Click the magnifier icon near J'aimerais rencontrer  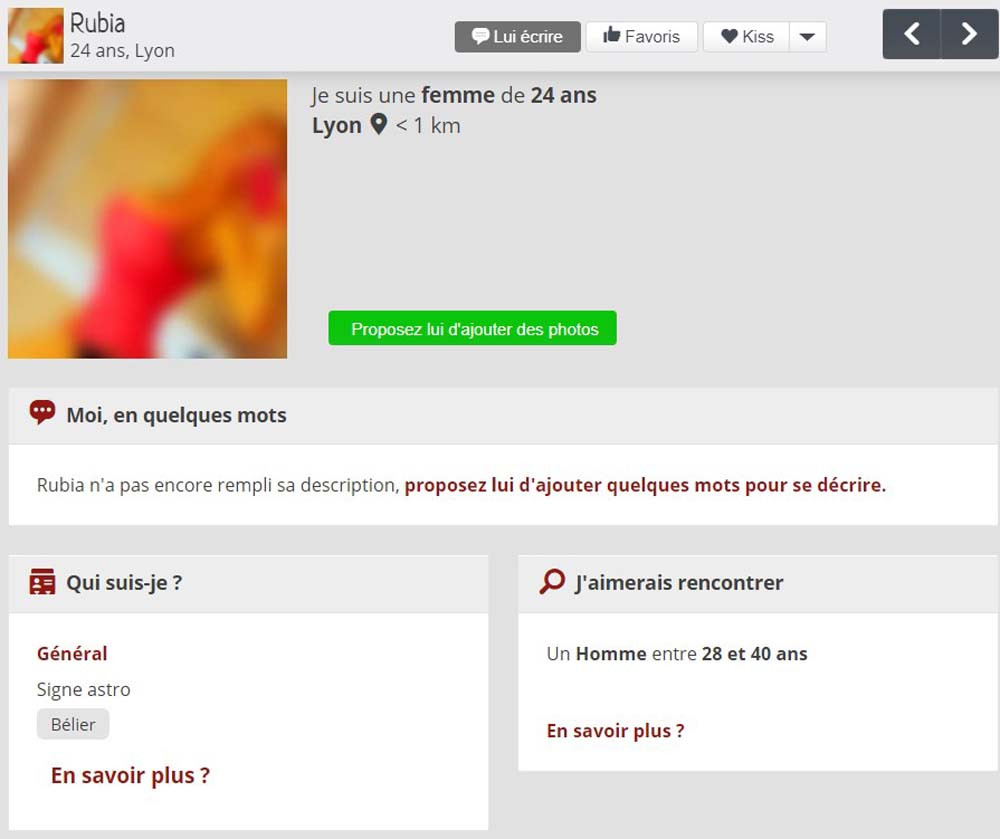click(x=552, y=581)
